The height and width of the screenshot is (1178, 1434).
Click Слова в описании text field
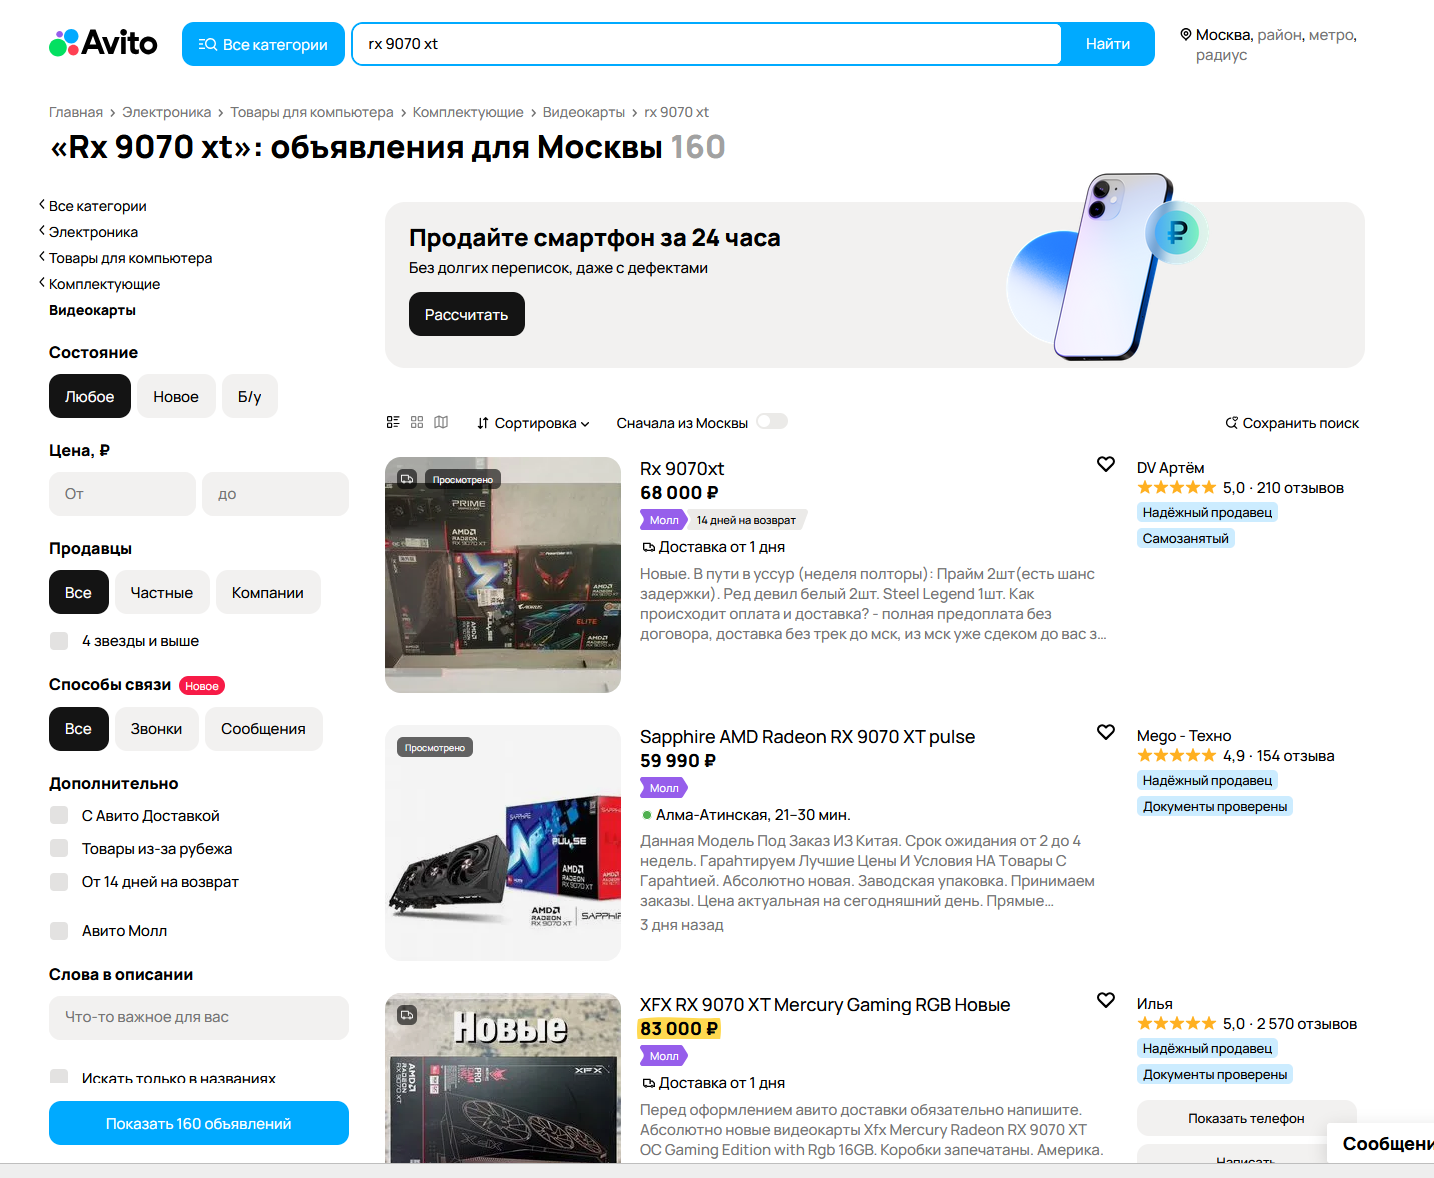(199, 1017)
